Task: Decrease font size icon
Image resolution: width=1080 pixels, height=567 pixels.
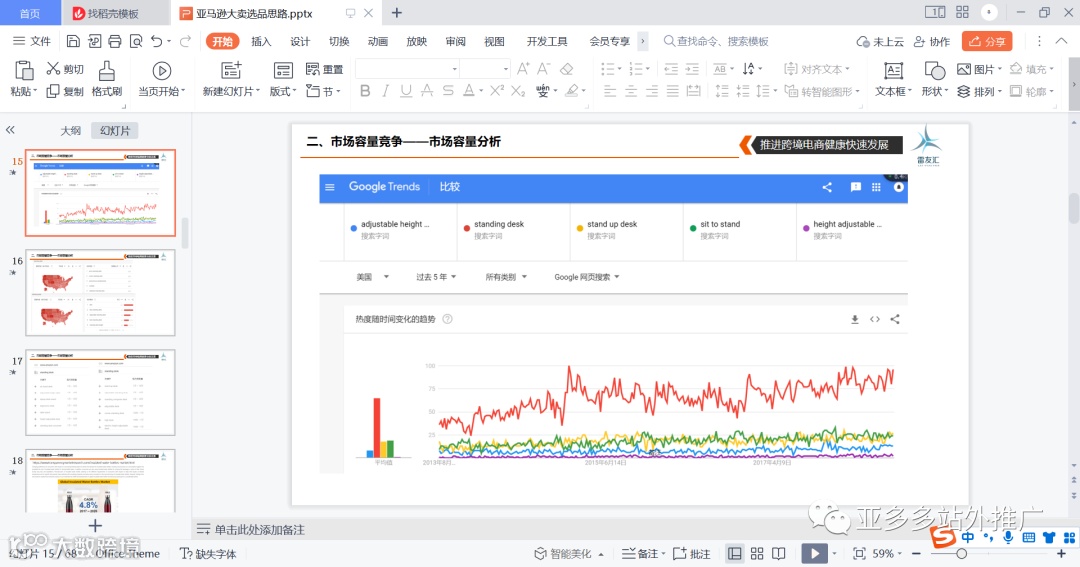Action: (544, 69)
